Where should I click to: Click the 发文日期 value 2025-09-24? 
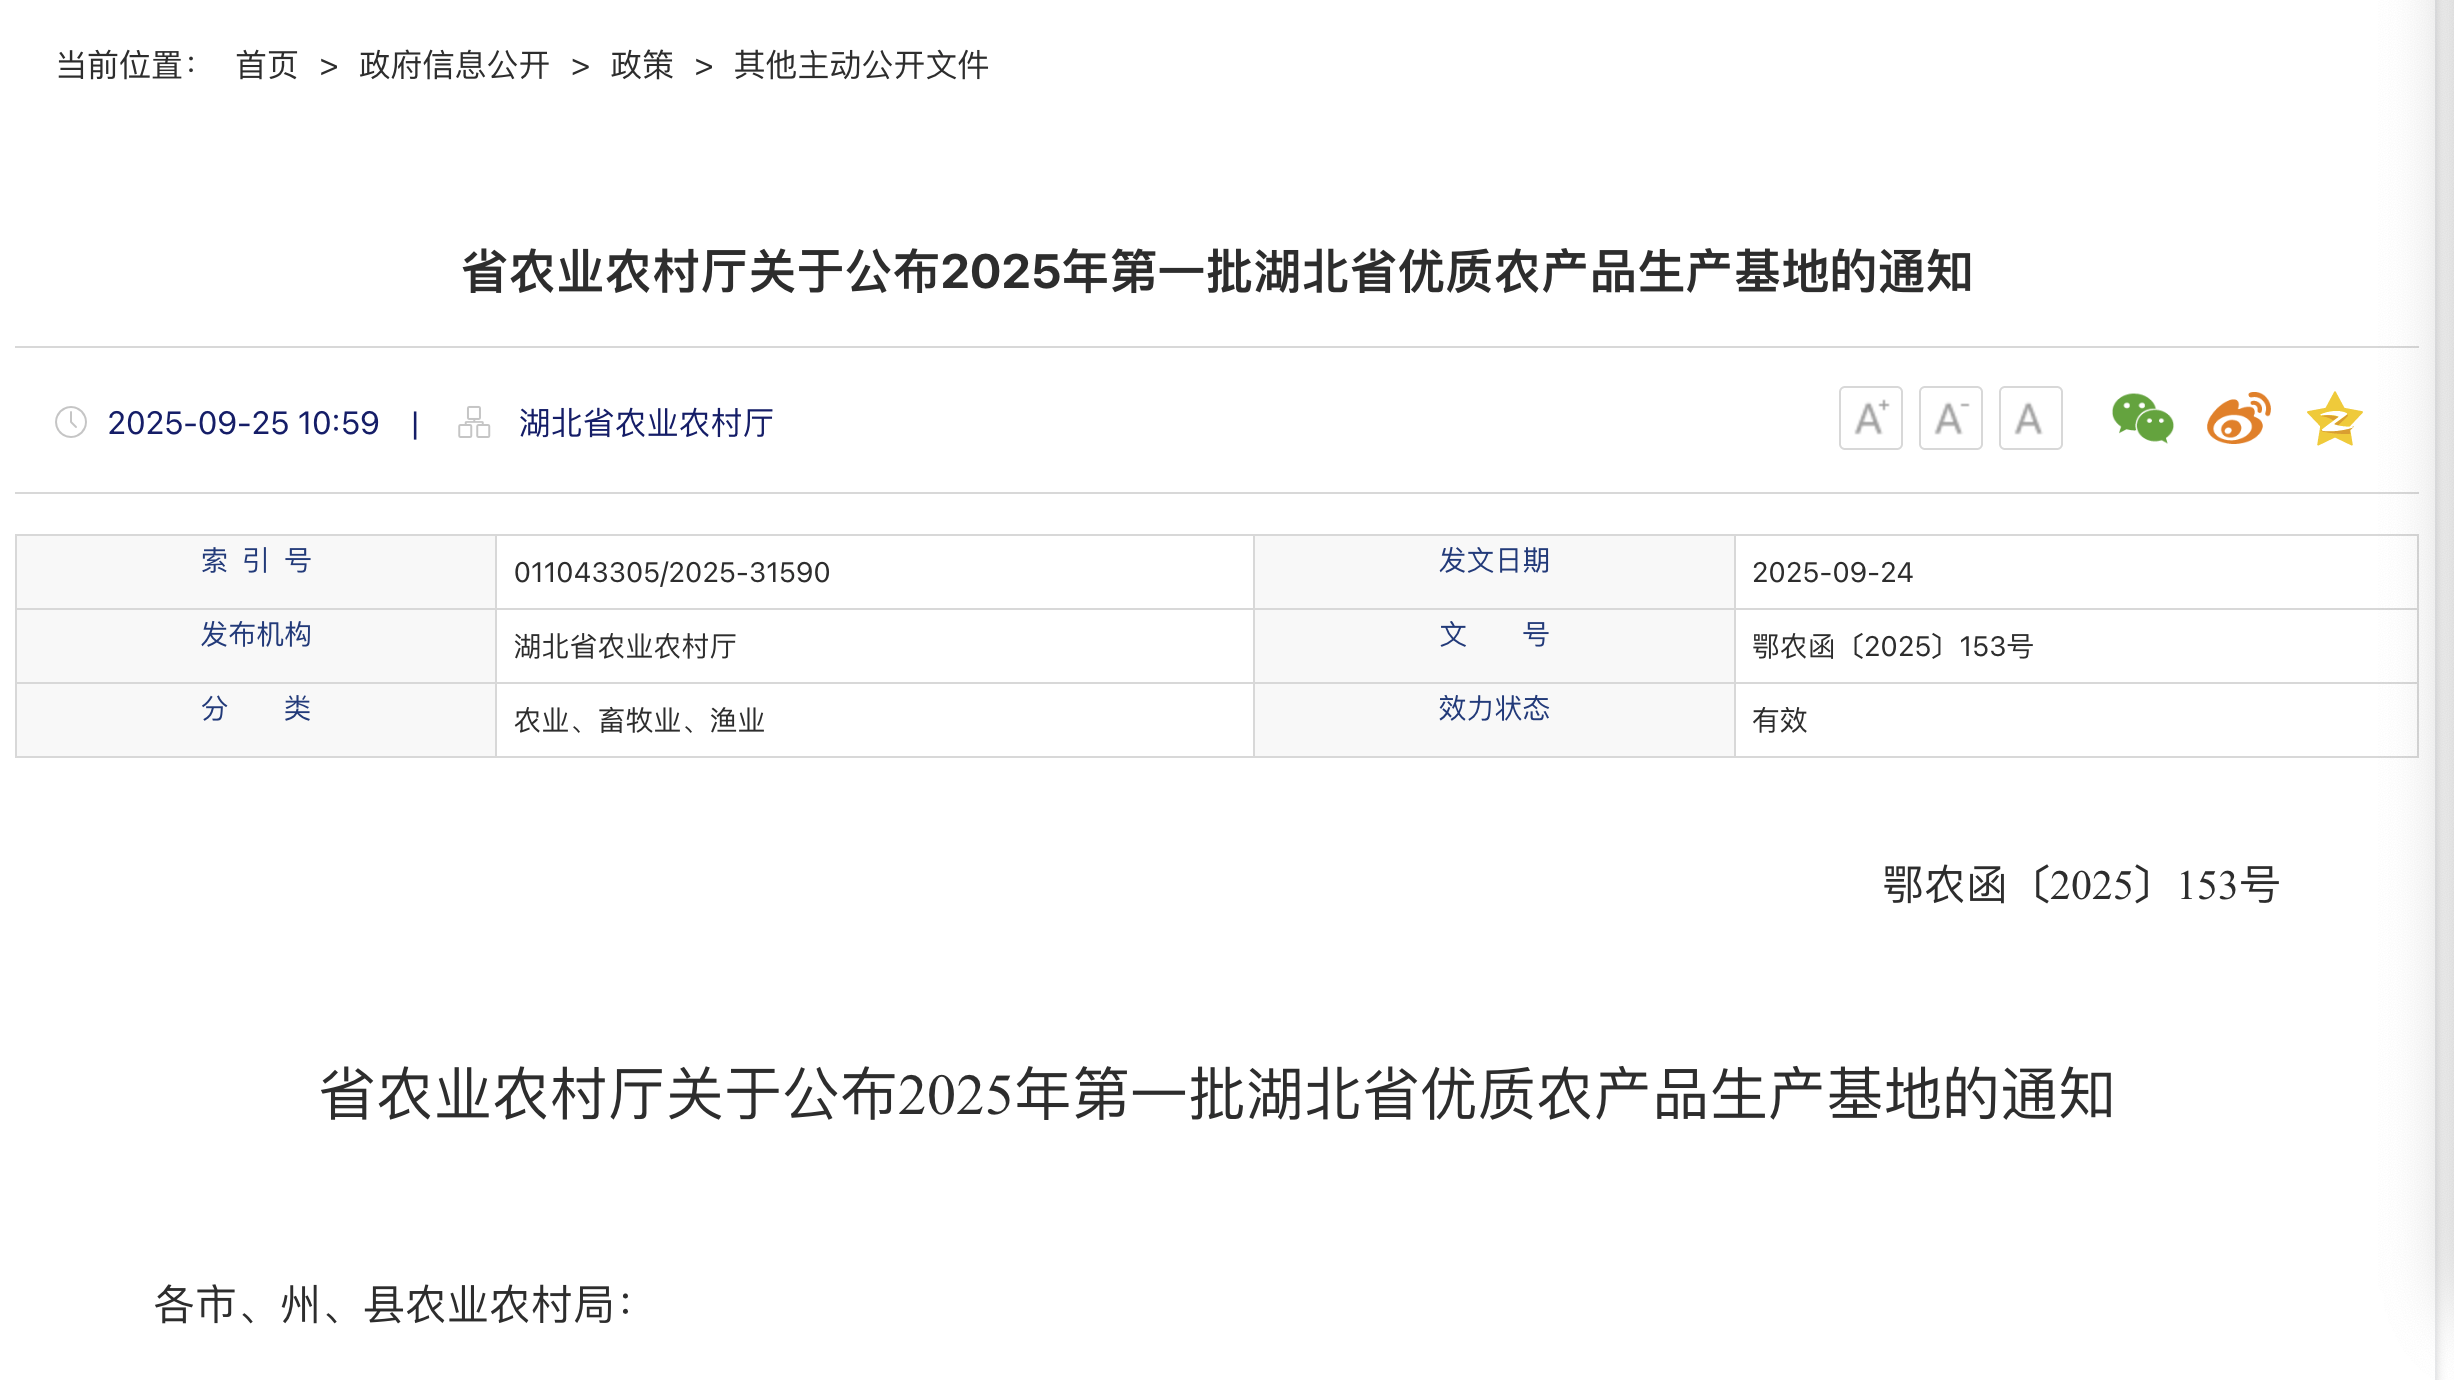(x=1832, y=572)
